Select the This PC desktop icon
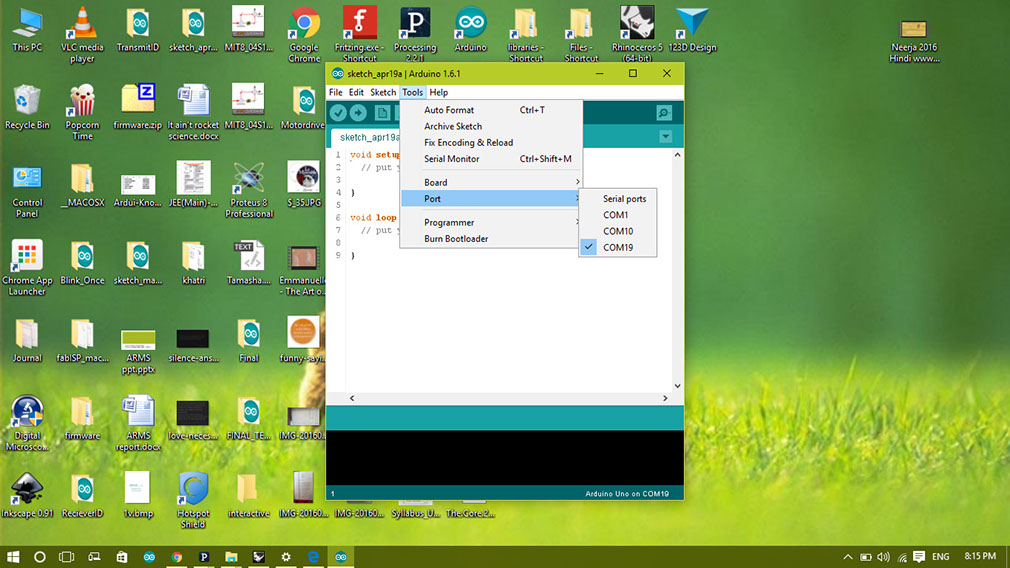Image resolution: width=1010 pixels, height=568 pixels. (x=27, y=30)
